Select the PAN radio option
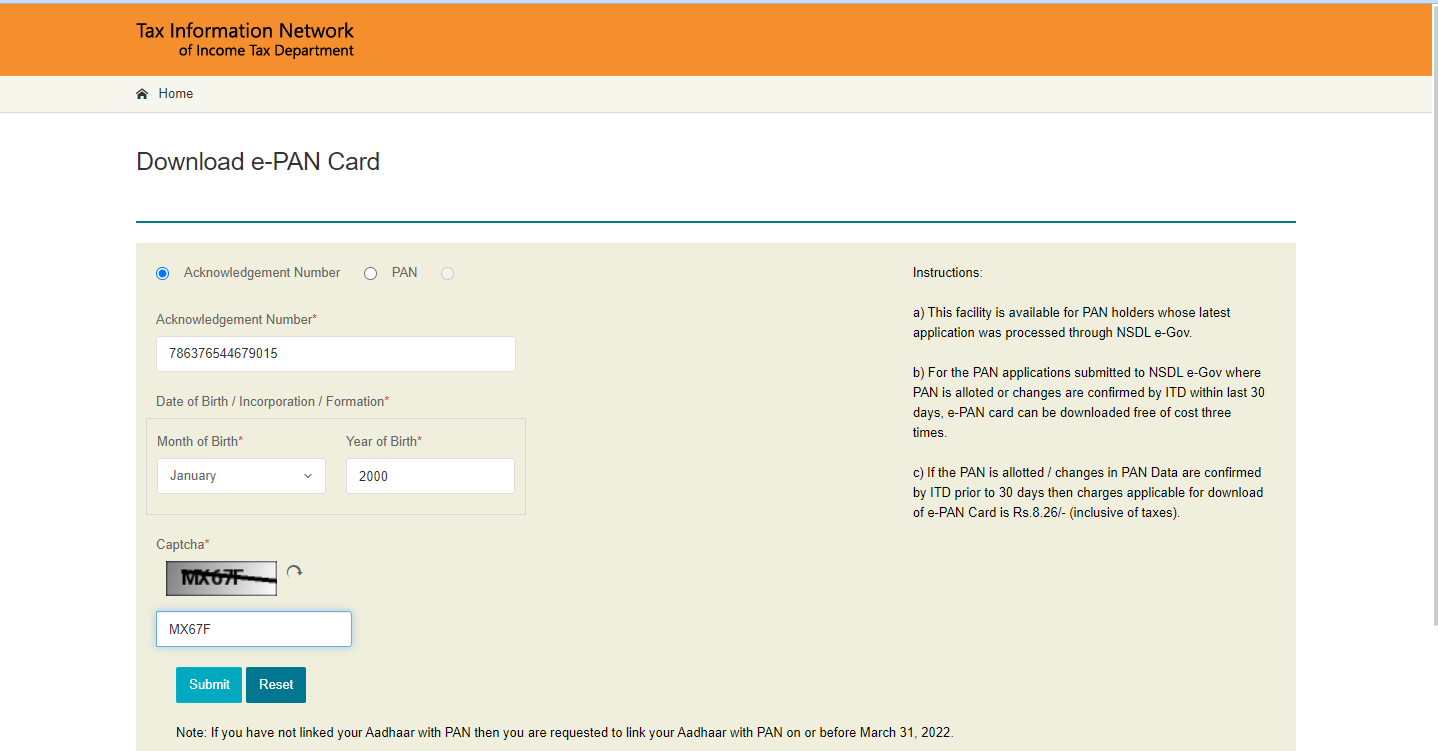This screenshot has width=1438, height=751. (371, 273)
